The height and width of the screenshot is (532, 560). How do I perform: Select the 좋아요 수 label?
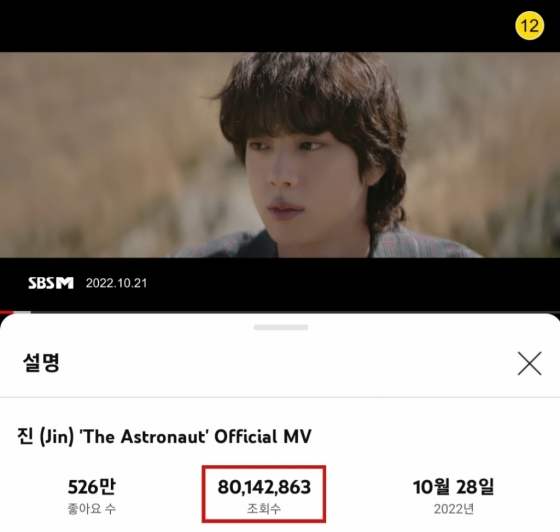point(92,509)
